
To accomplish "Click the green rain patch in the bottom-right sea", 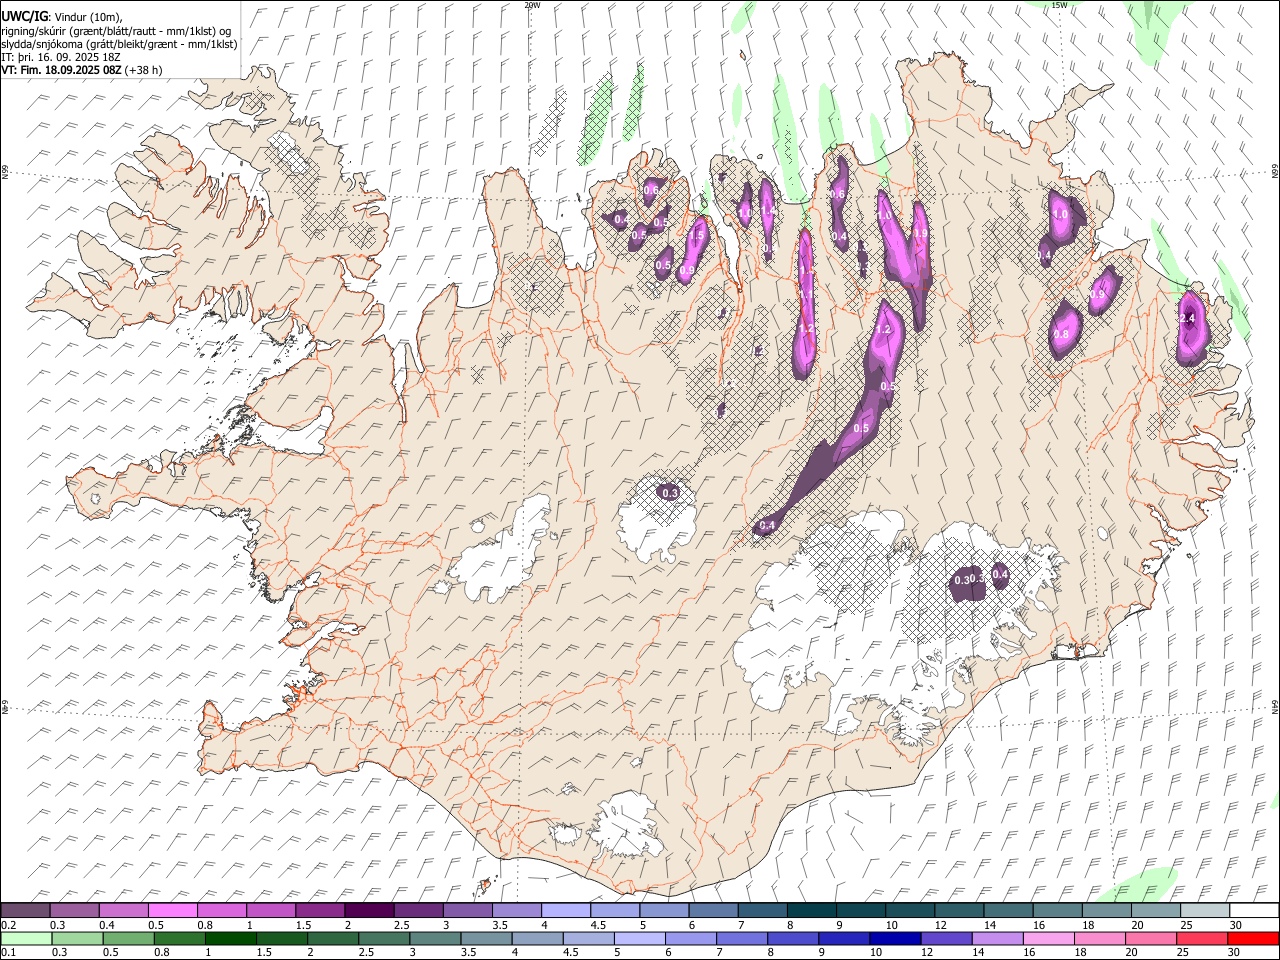I will 1140,885.
